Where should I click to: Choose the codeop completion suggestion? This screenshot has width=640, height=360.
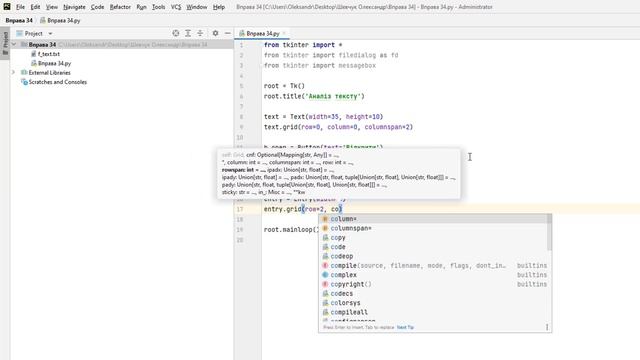pyautogui.click(x=433, y=256)
